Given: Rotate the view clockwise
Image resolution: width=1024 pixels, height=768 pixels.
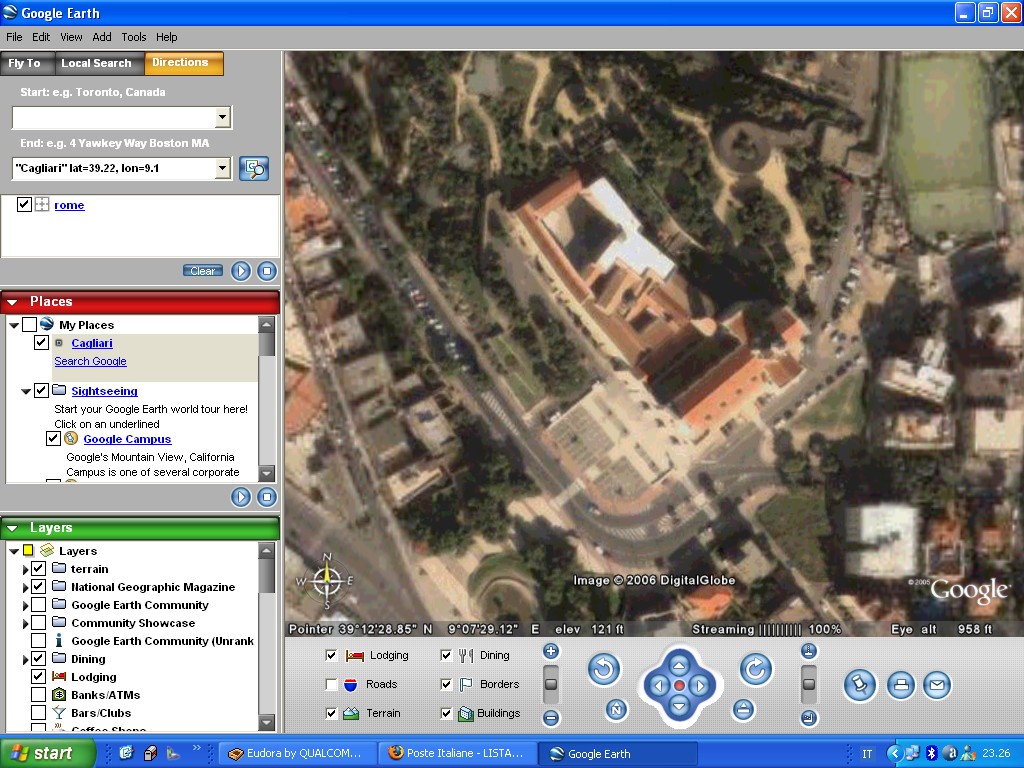Looking at the screenshot, I should (756, 669).
